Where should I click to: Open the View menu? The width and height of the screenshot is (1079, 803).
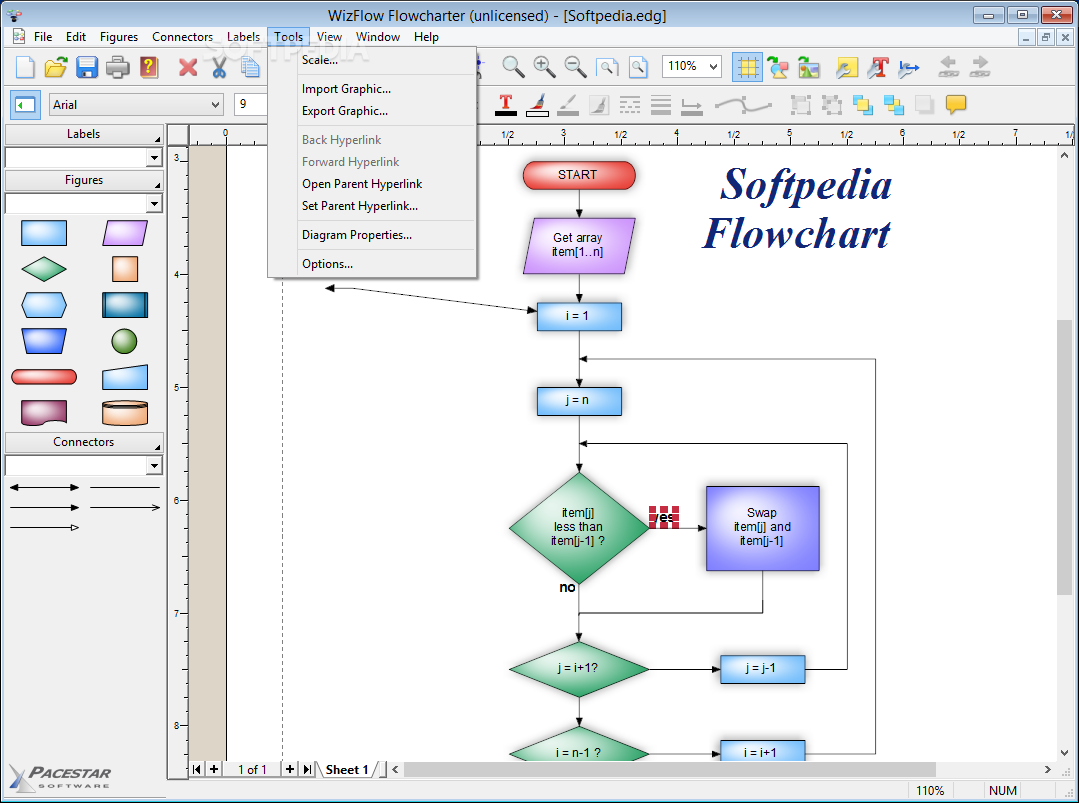pos(329,37)
